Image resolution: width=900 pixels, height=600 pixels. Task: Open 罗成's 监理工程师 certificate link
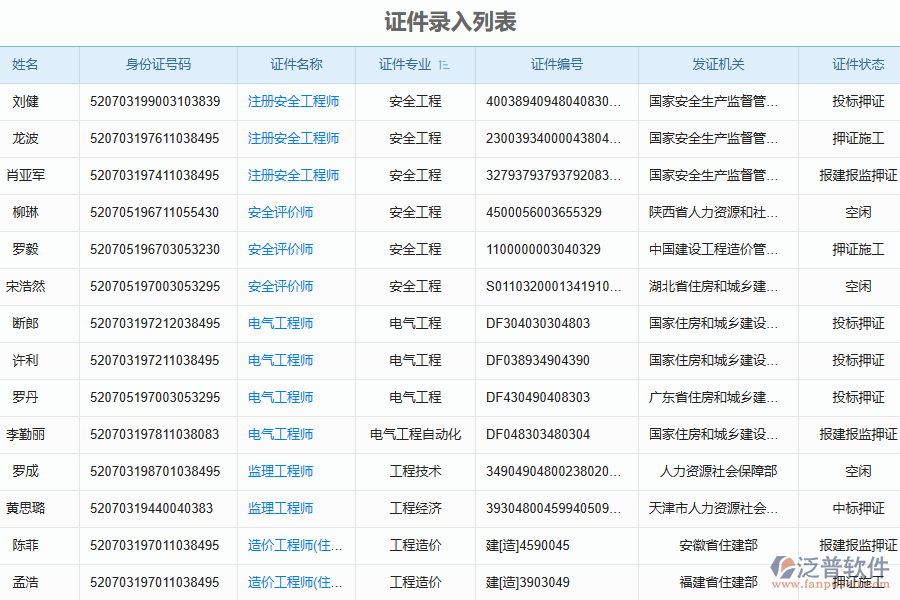tap(280, 471)
